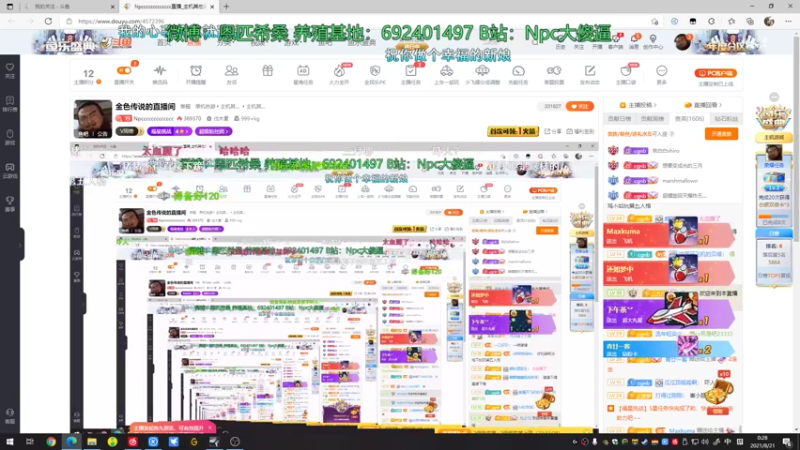Image resolution: width=800 pixels, height=450 pixels.
Task: Click the 还如梦中 gift banner
Action: point(669,273)
